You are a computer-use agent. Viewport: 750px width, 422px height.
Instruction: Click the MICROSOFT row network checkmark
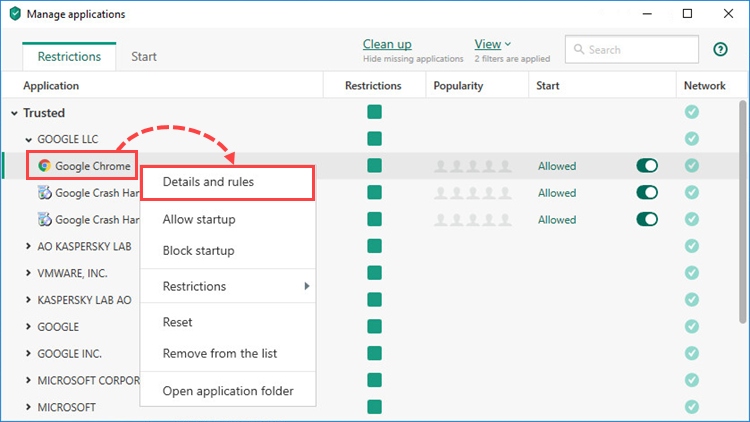692,407
